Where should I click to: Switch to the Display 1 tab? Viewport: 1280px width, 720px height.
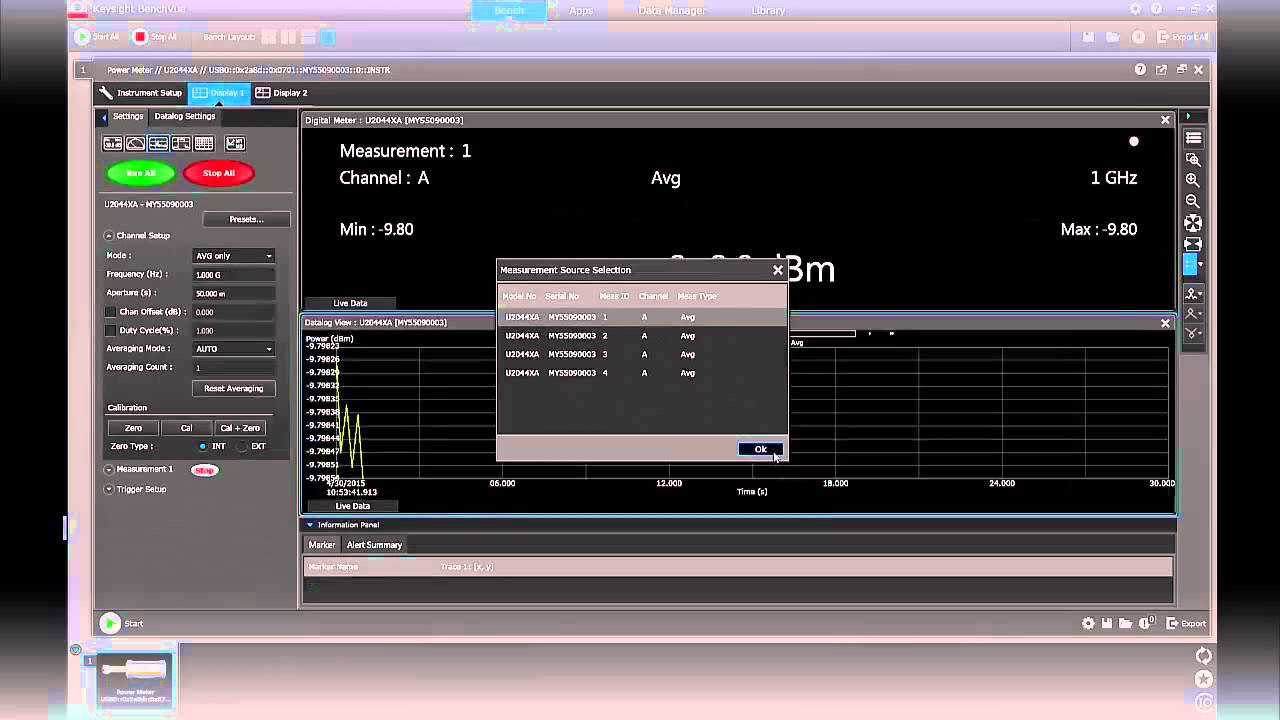click(218, 93)
